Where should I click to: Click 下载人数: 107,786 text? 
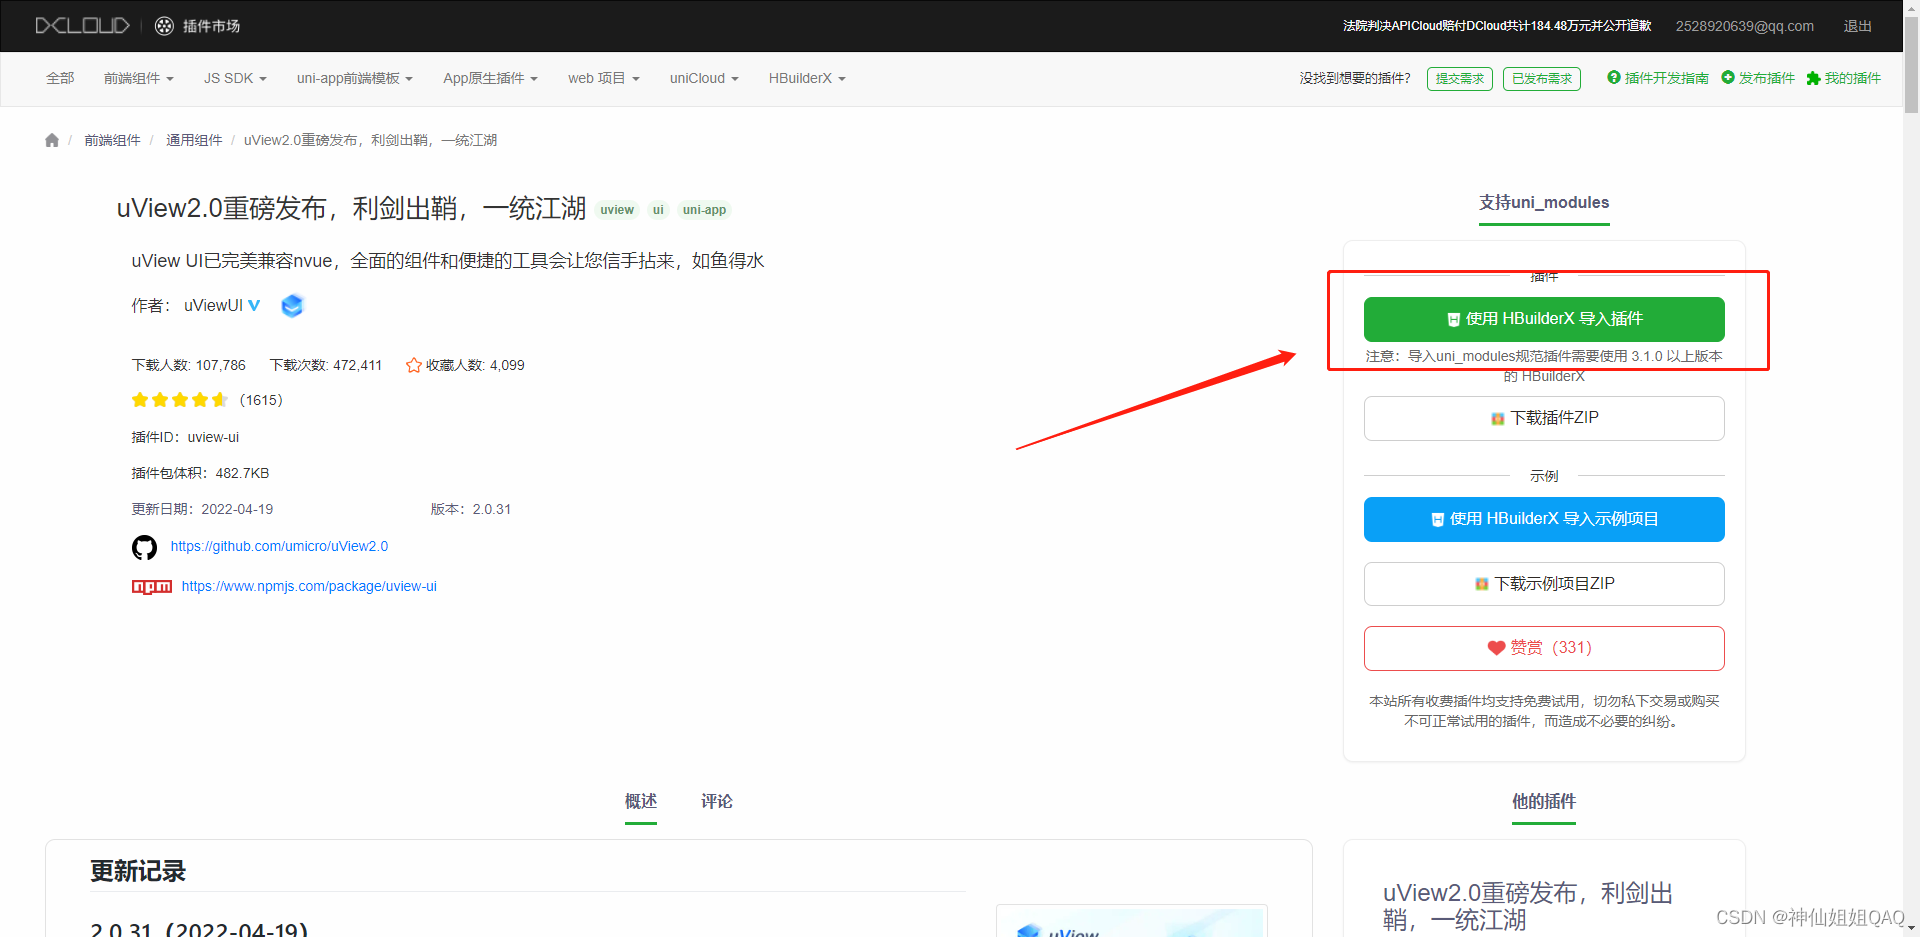188,365
